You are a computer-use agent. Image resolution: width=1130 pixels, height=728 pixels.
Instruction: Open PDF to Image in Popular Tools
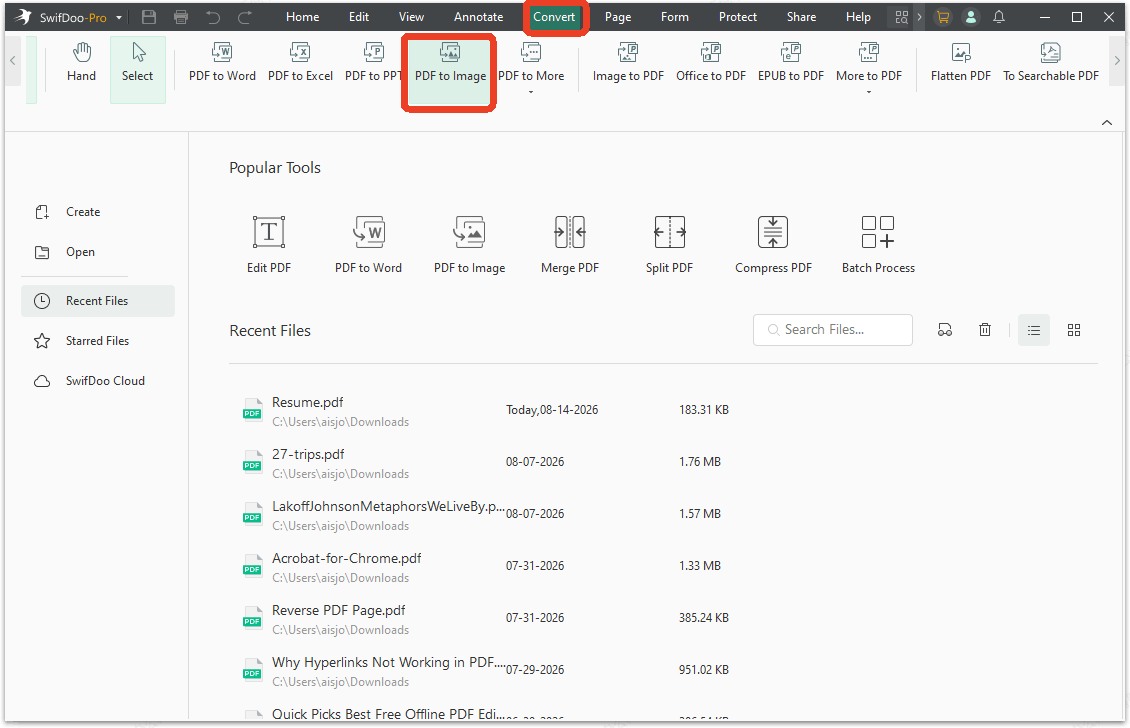pos(469,245)
